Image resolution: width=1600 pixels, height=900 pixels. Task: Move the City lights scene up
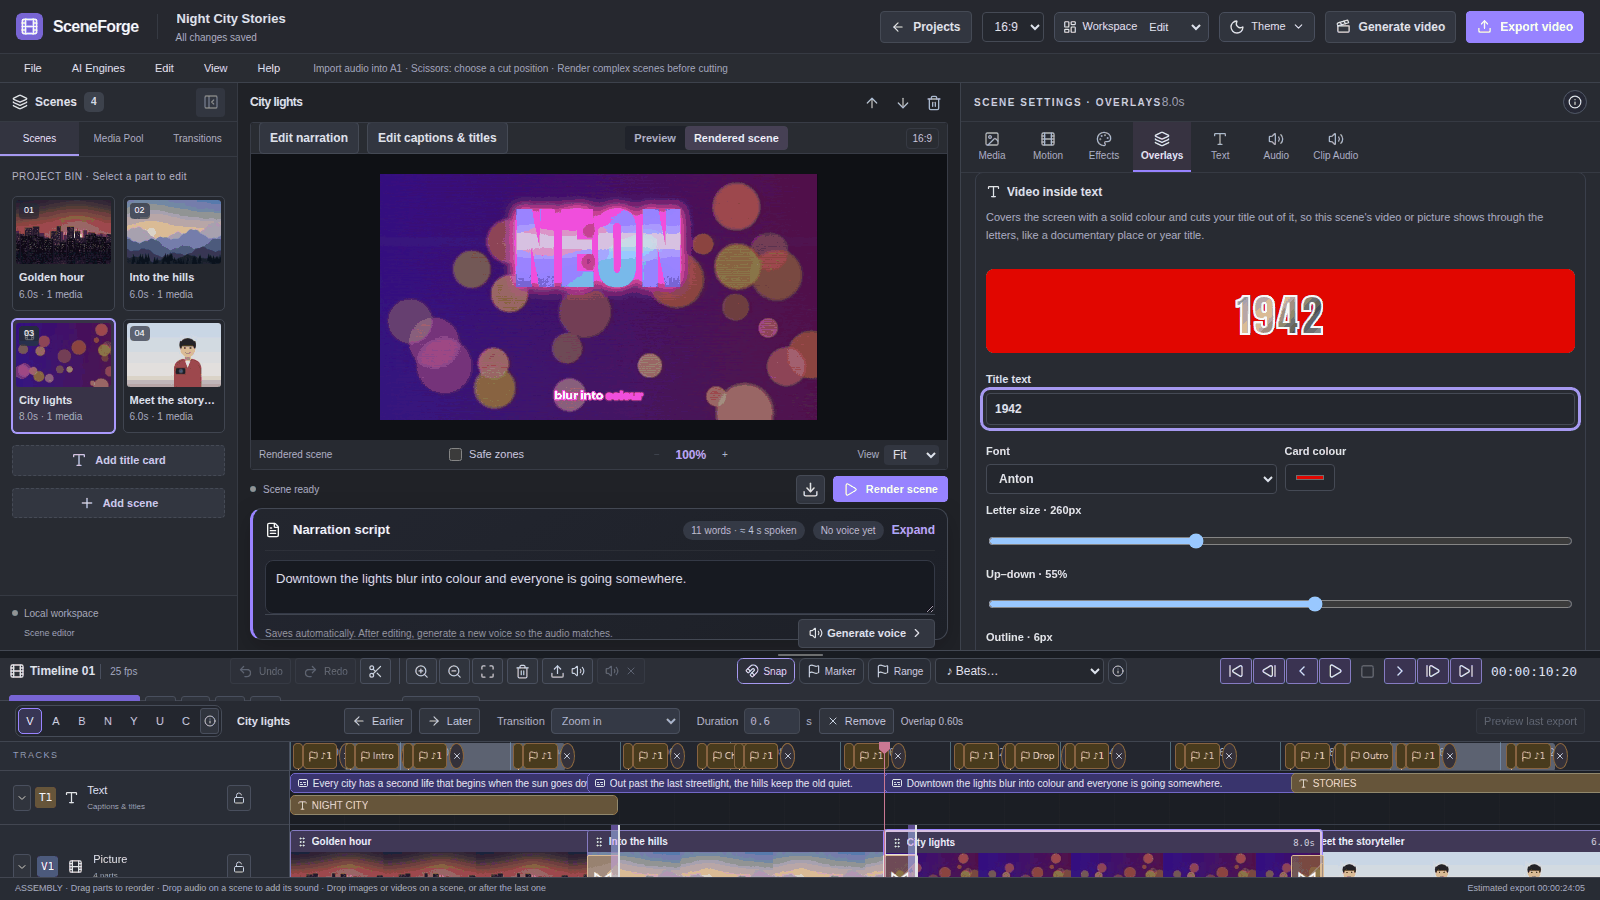pyautogui.click(x=872, y=103)
